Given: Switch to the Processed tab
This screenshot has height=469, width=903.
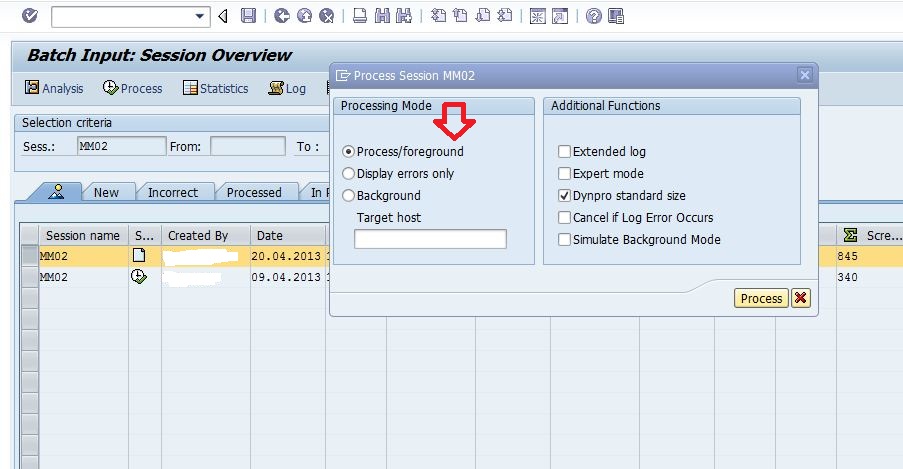Looking at the screenshot, I should pyautogui.click(x=254, y=192).
